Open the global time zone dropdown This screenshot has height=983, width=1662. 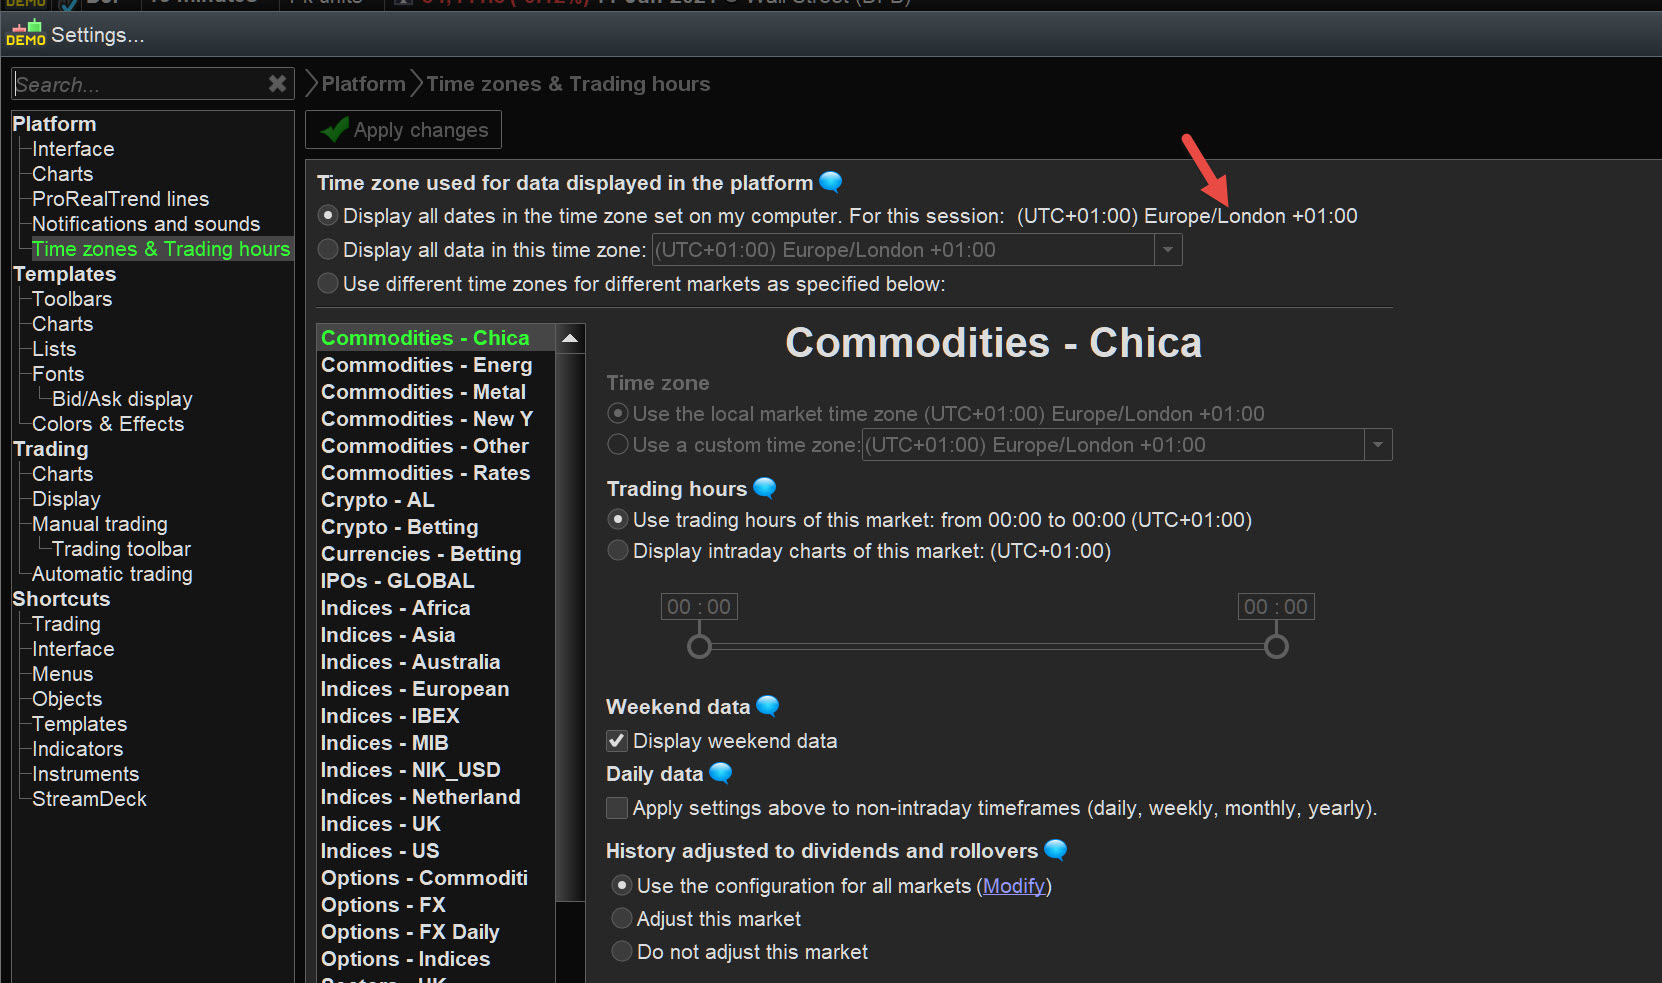(1167, 250)
